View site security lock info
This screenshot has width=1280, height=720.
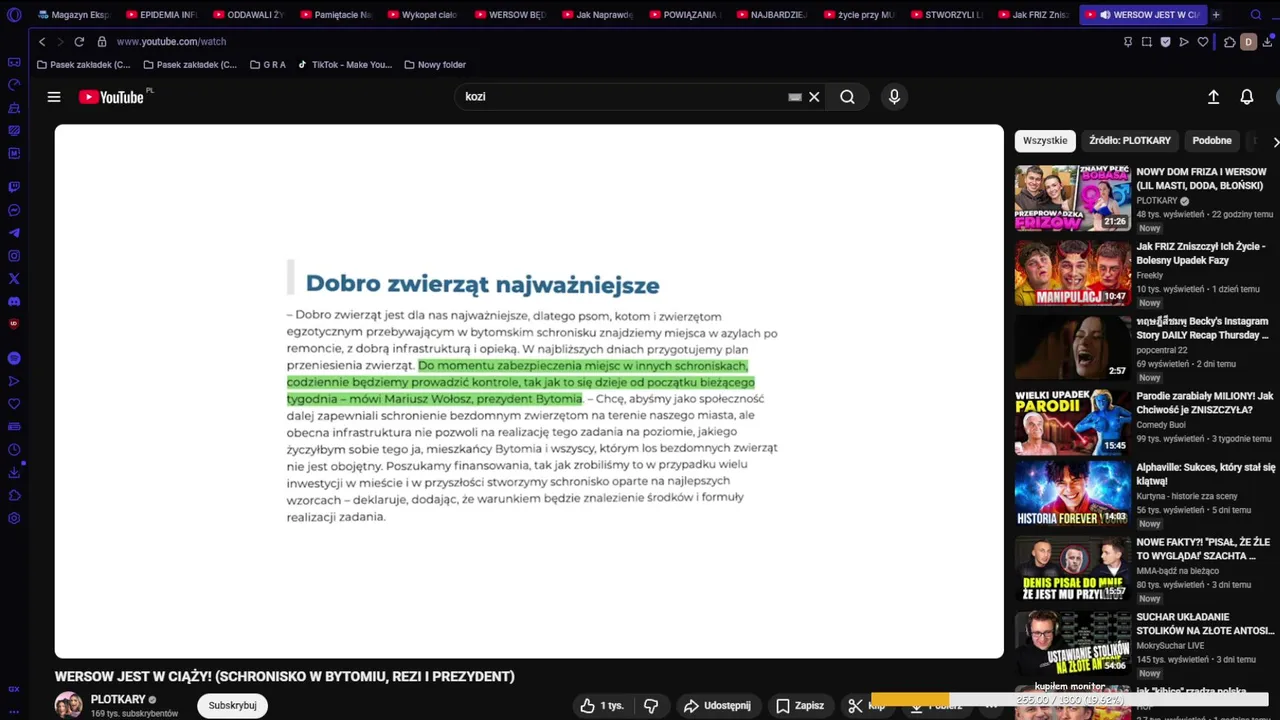point(102,42)
